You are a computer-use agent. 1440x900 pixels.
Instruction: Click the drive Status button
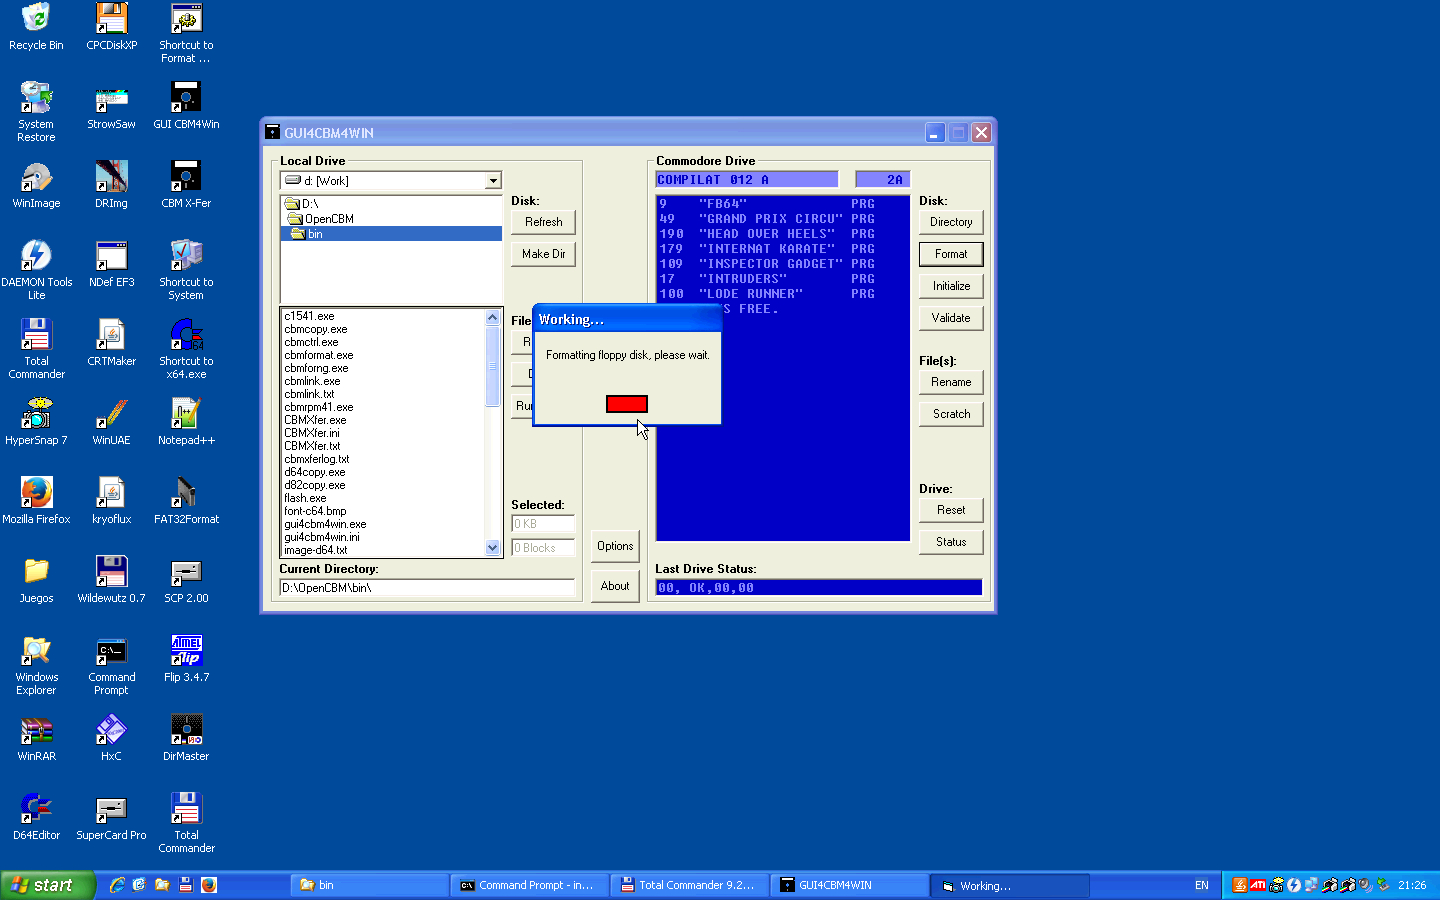951,542
